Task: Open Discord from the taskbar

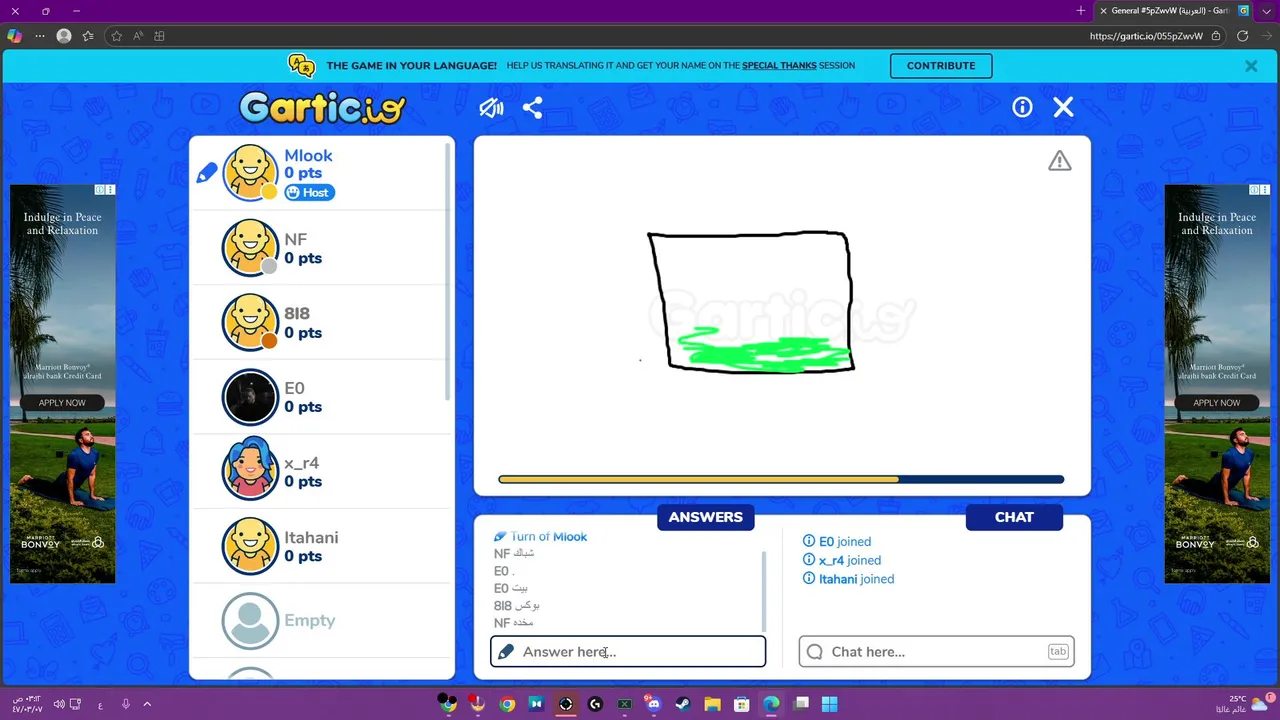Action: 653,704
